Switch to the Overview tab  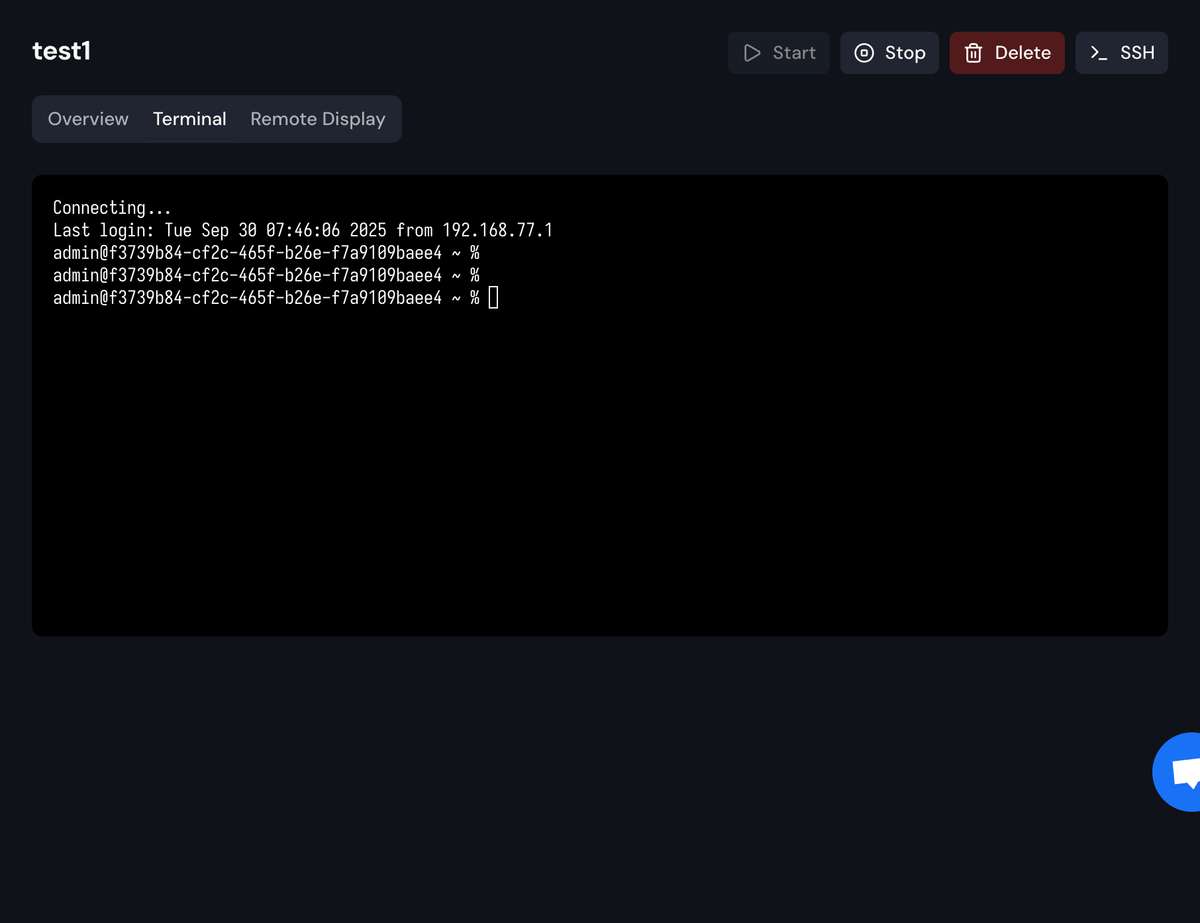click(x=88, y=119)
